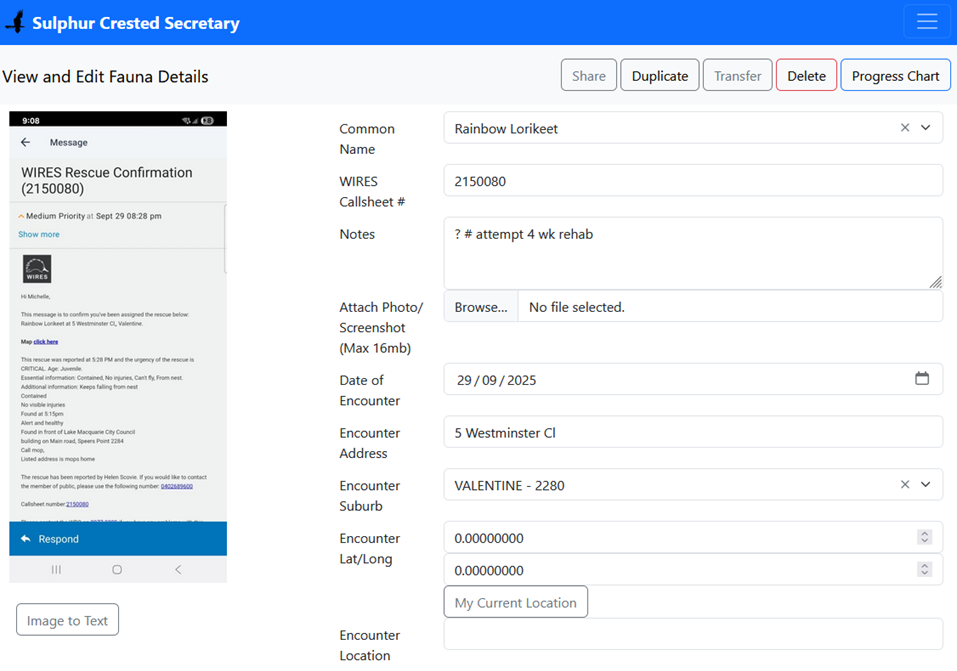Expand the Common Name dropdown
Viewport: 957px width, 671px height.
[x=926, y=128]
